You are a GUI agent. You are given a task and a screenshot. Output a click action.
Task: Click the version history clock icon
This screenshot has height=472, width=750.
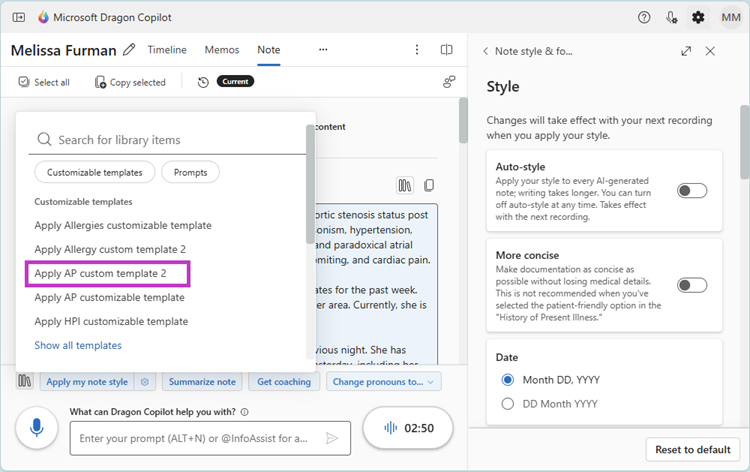203,82
